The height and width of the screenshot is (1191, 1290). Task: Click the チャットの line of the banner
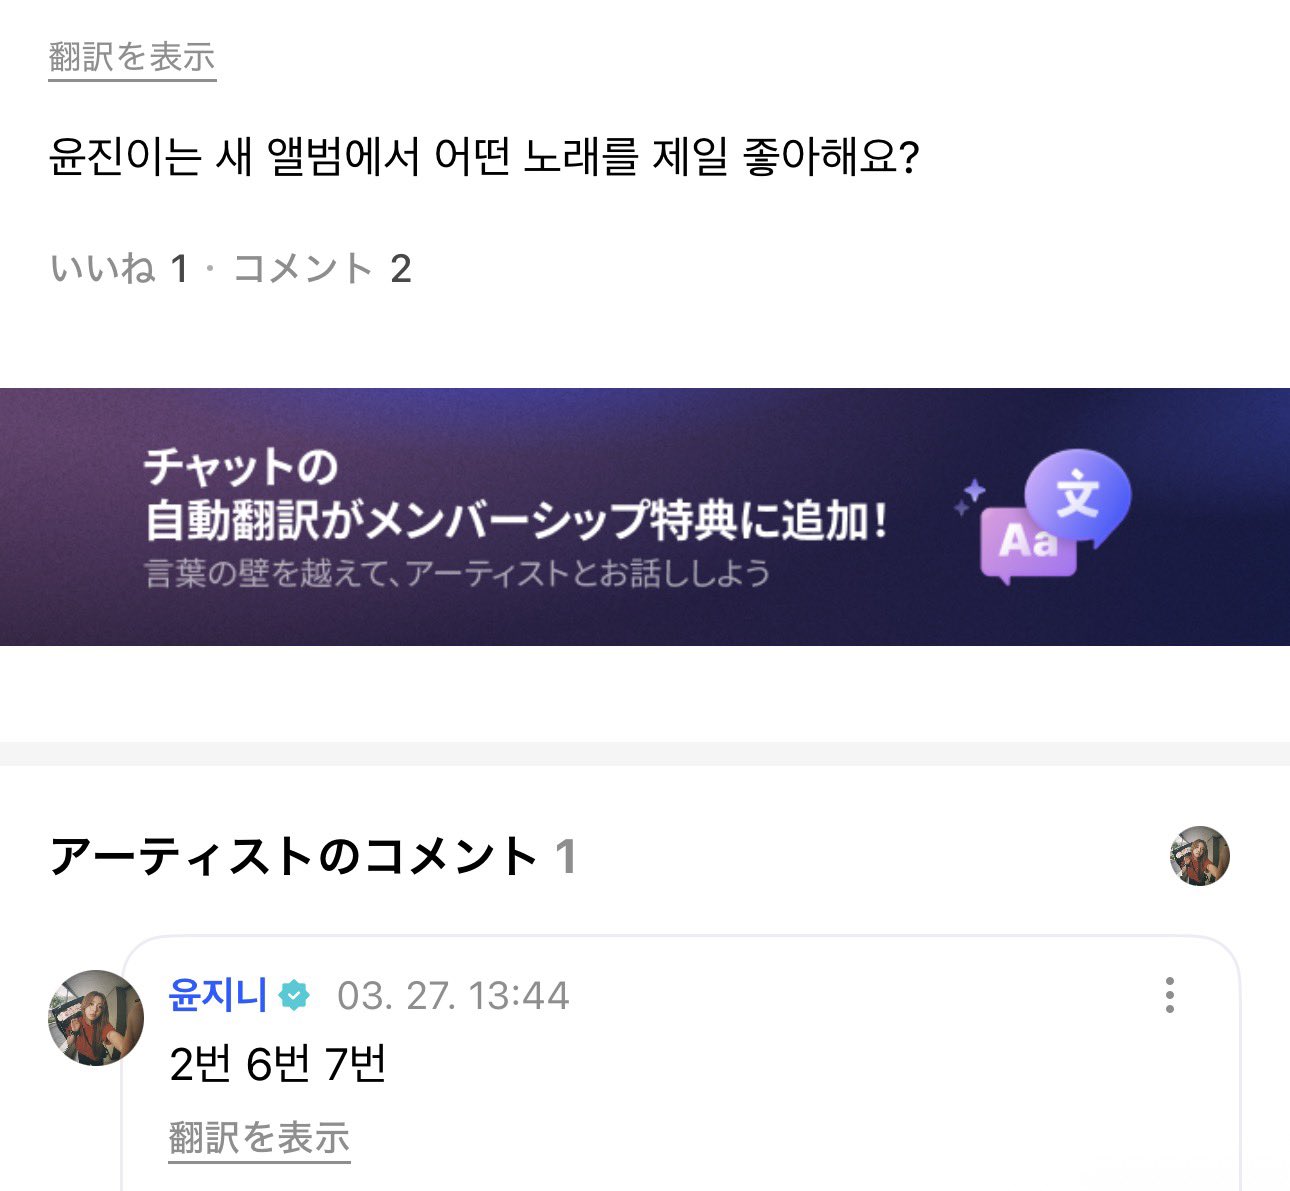coord(241,467)
